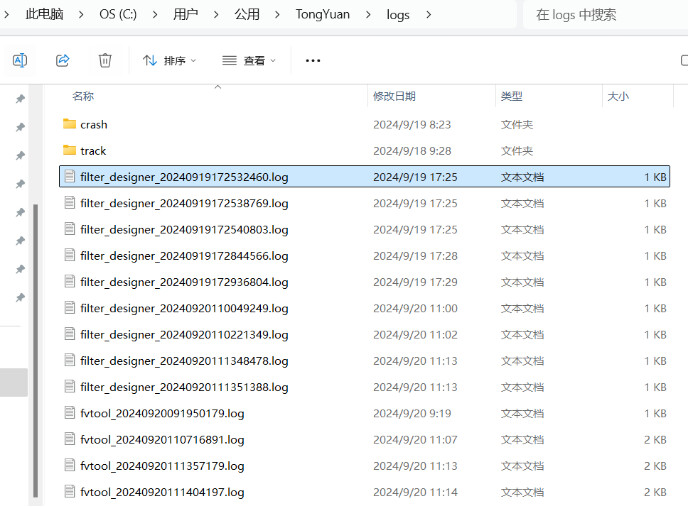Select filter_designer_20240920110221349.log file icon
This screenshot has height=507, width=688.
click(x=69, y=334)
